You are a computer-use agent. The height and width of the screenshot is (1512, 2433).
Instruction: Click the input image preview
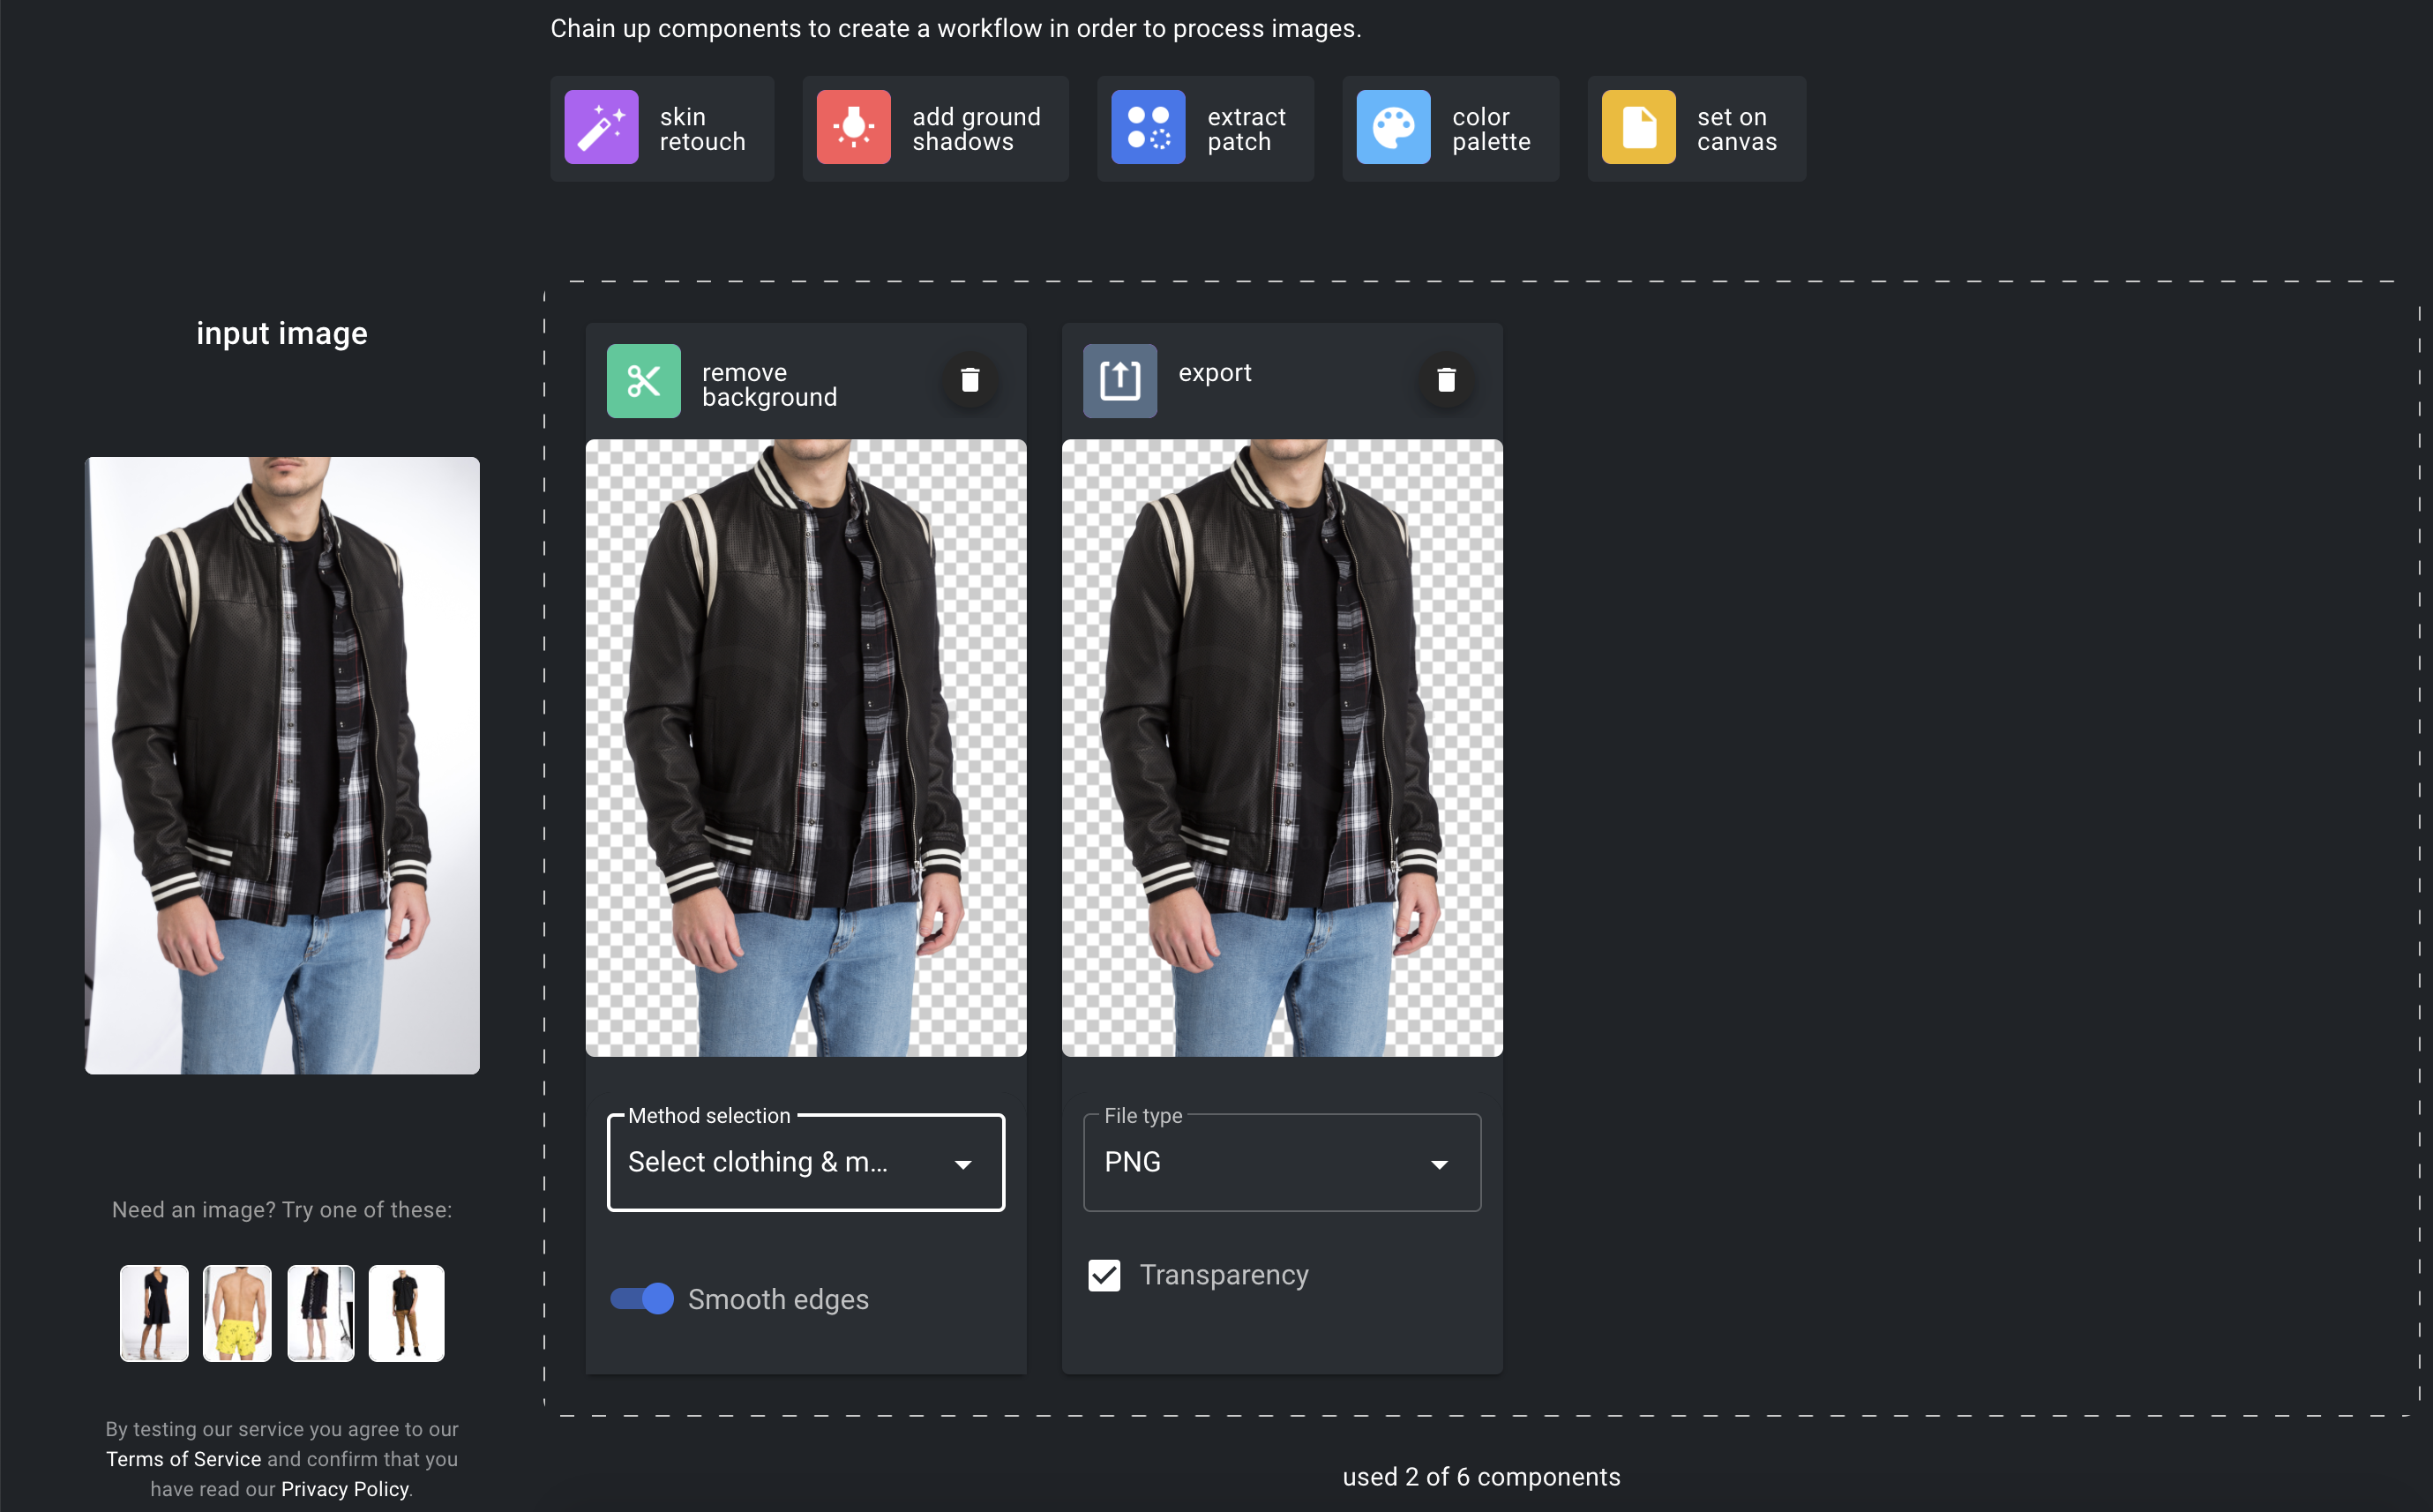(x=282, y=765)
